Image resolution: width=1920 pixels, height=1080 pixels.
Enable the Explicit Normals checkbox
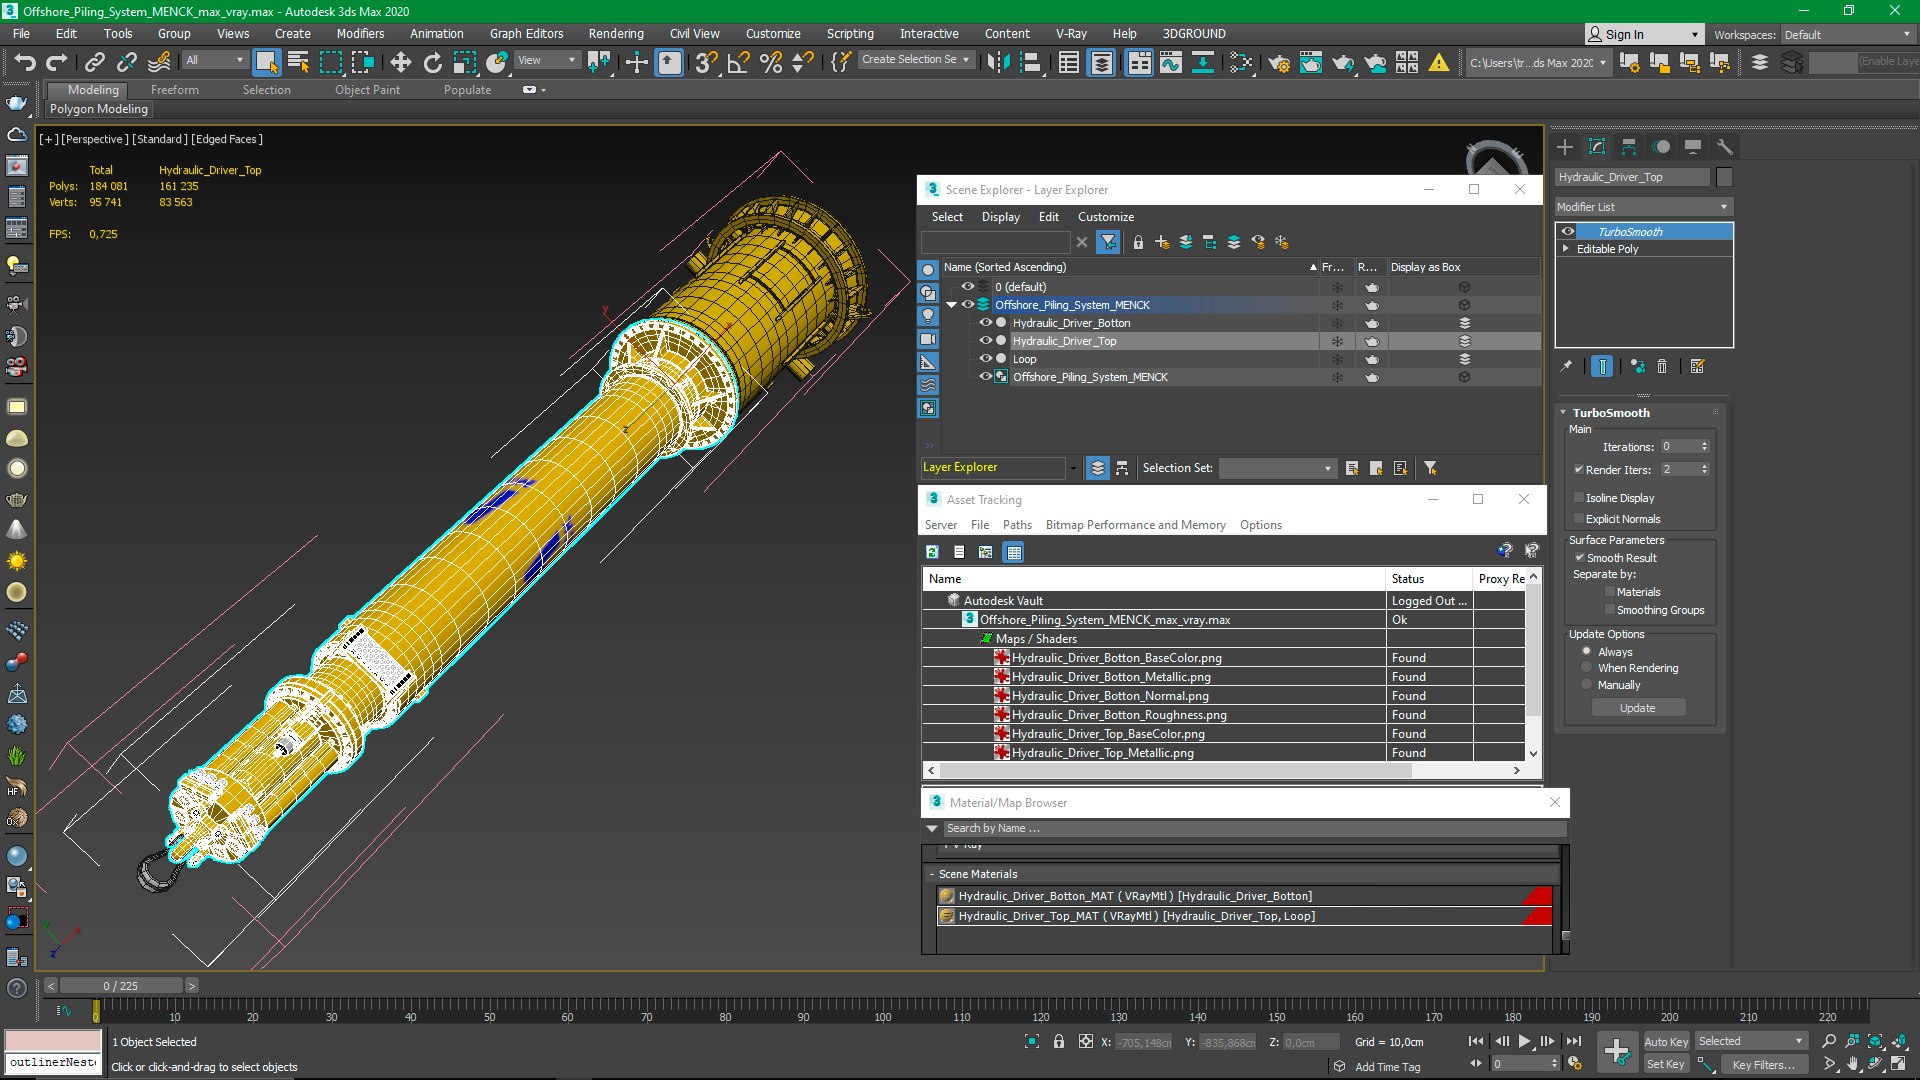click(1579, 519)
